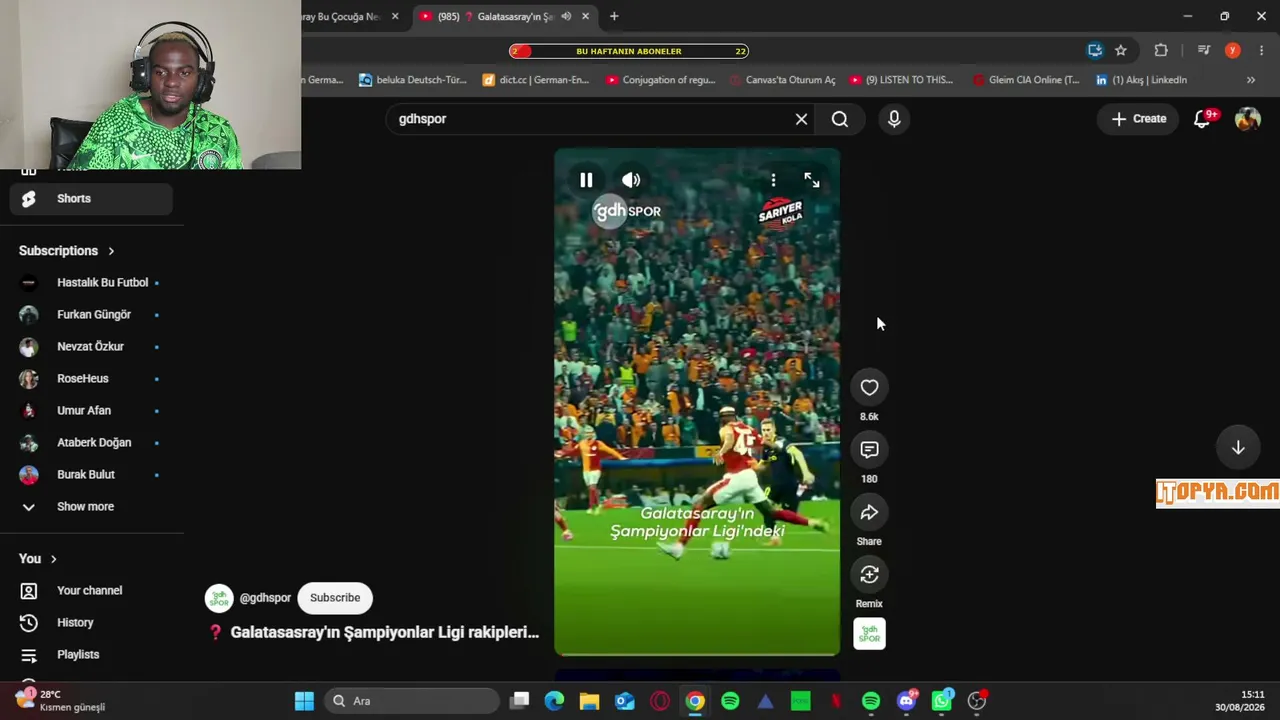The width and height of the screenshot is (1280, 720).
Task: Pause the Short video
Action: pos(586,180)
